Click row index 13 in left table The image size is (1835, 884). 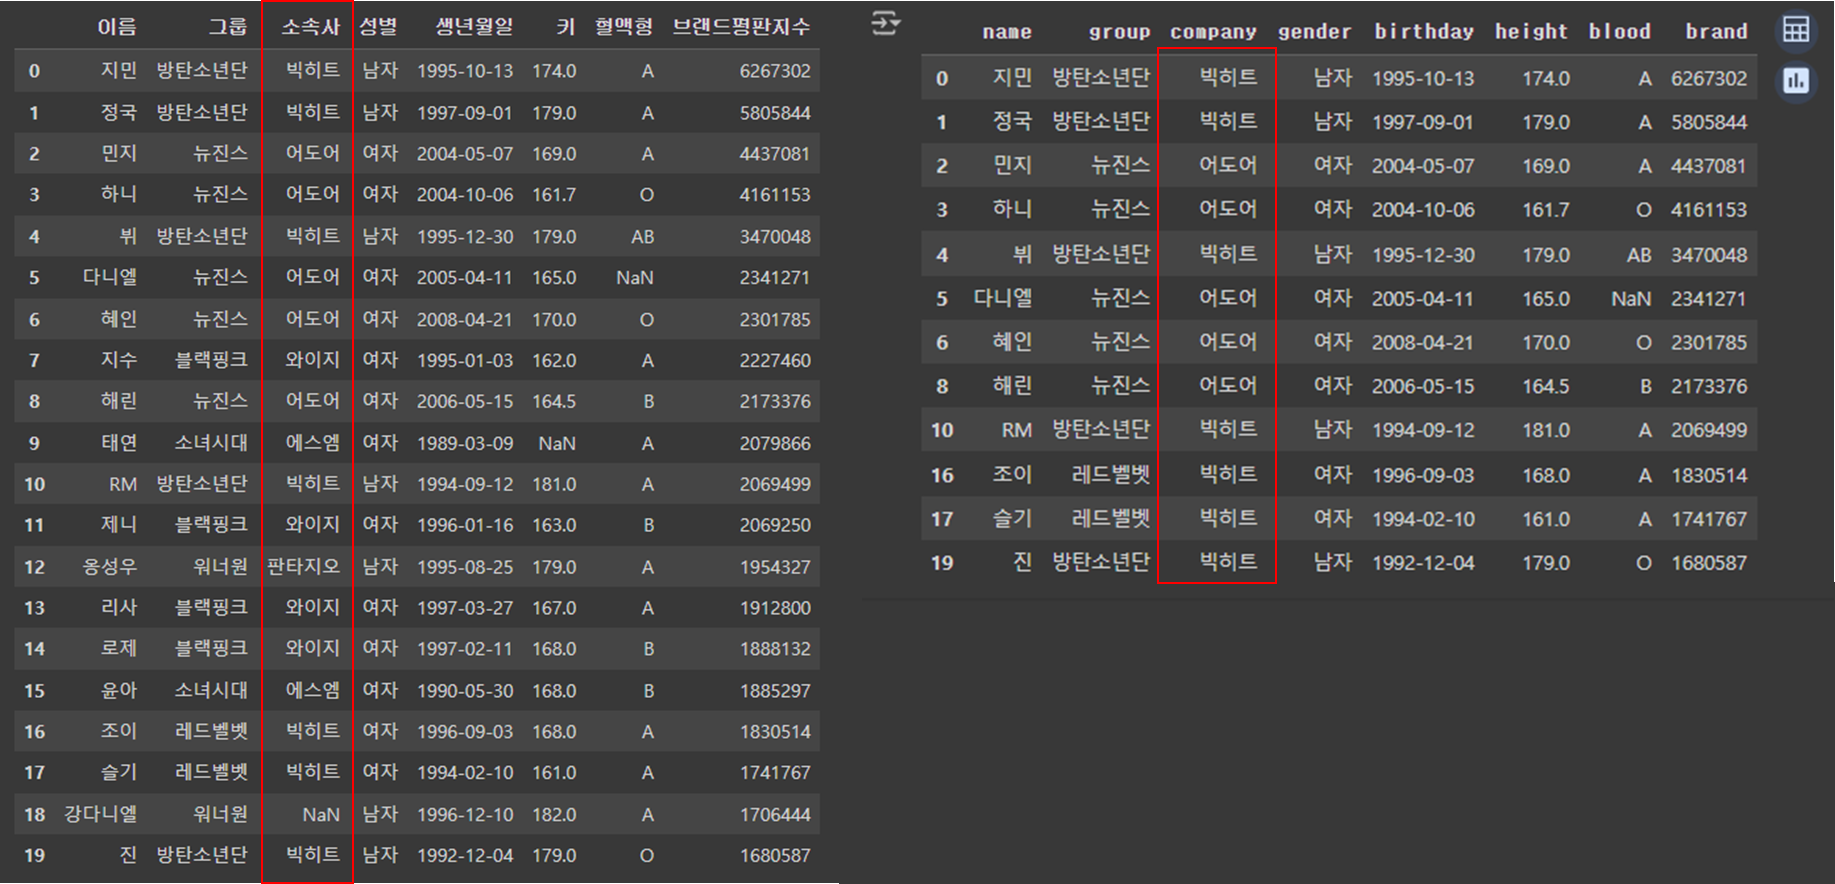pos(34,608)
